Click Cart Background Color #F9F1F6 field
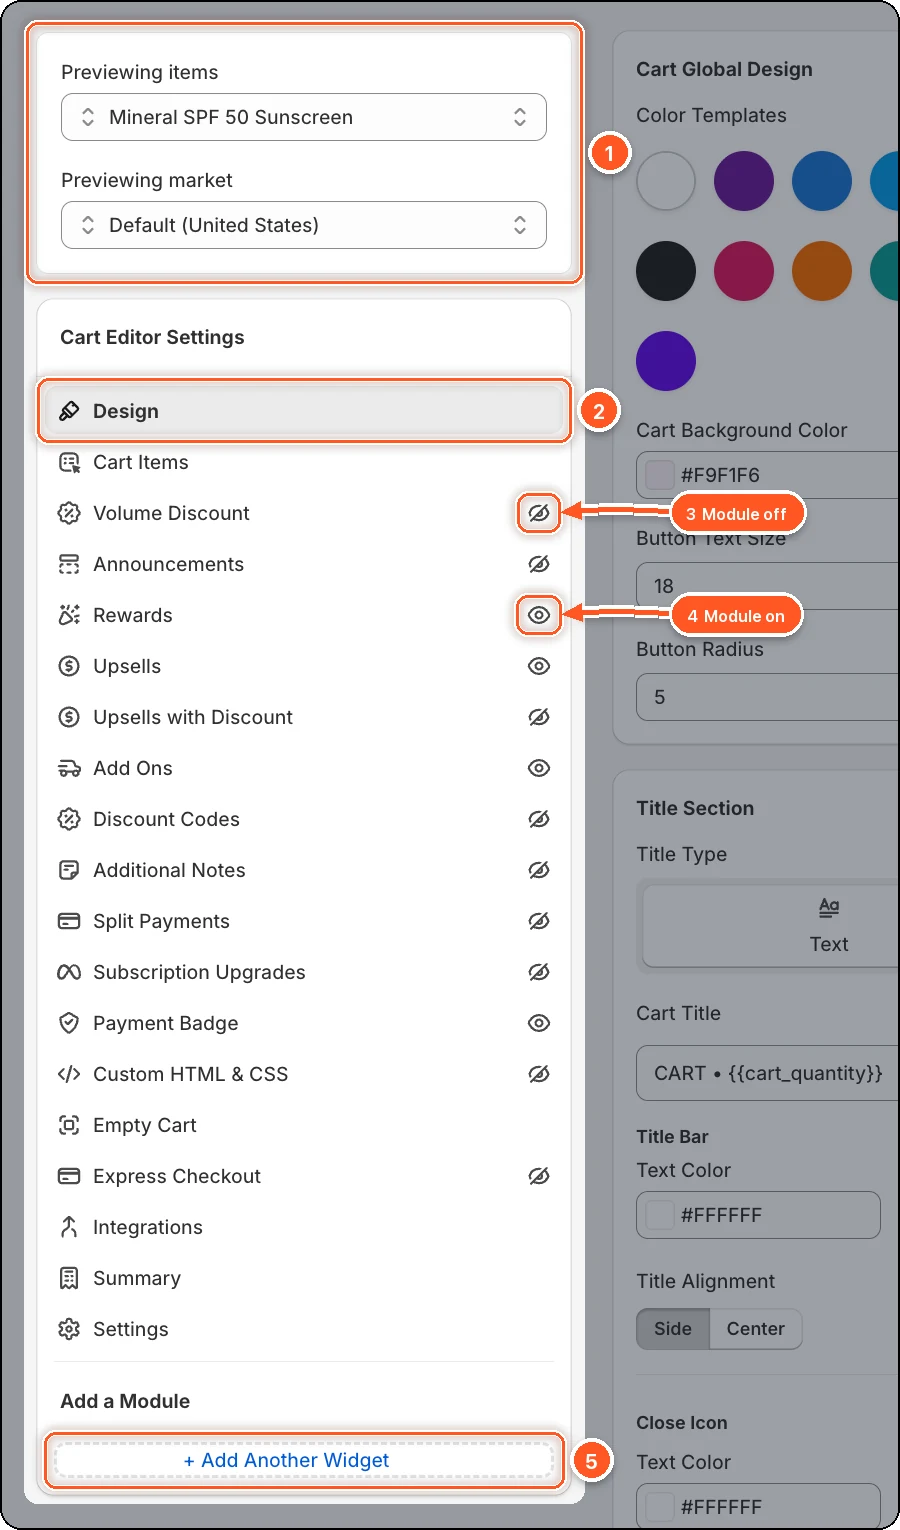The height and width of the screenshot is (1530, 900). tap(768, 475)
